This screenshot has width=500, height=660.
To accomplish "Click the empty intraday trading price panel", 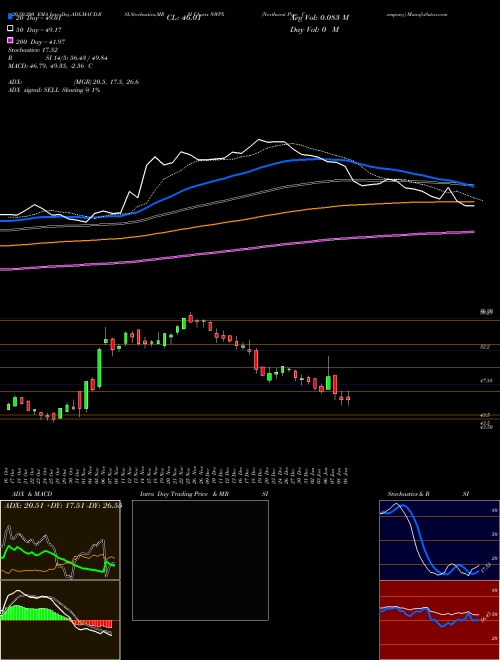I will pyautogui.click(x=200, y=560).
